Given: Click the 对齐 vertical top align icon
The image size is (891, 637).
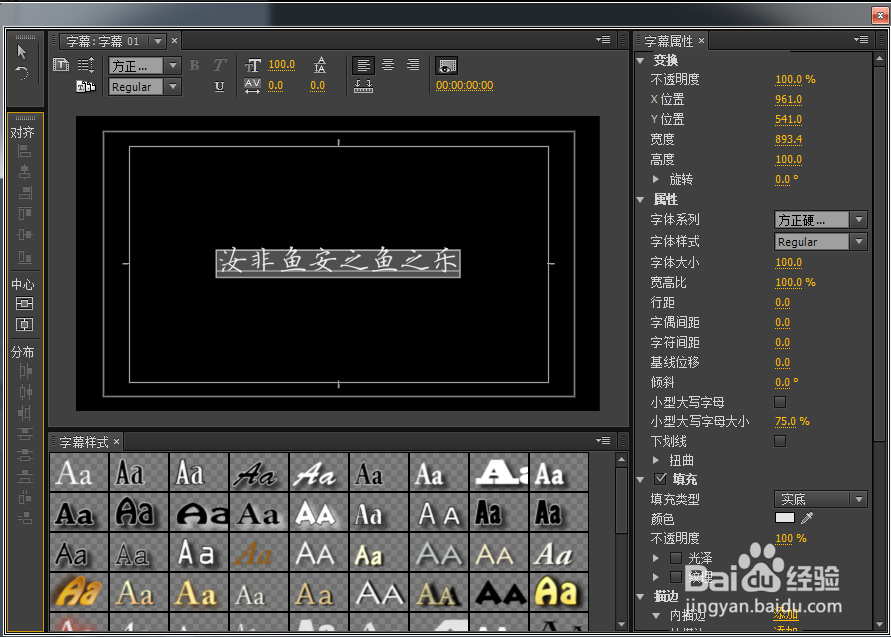Looking at the screenshot, I should (x=24, y=214).
